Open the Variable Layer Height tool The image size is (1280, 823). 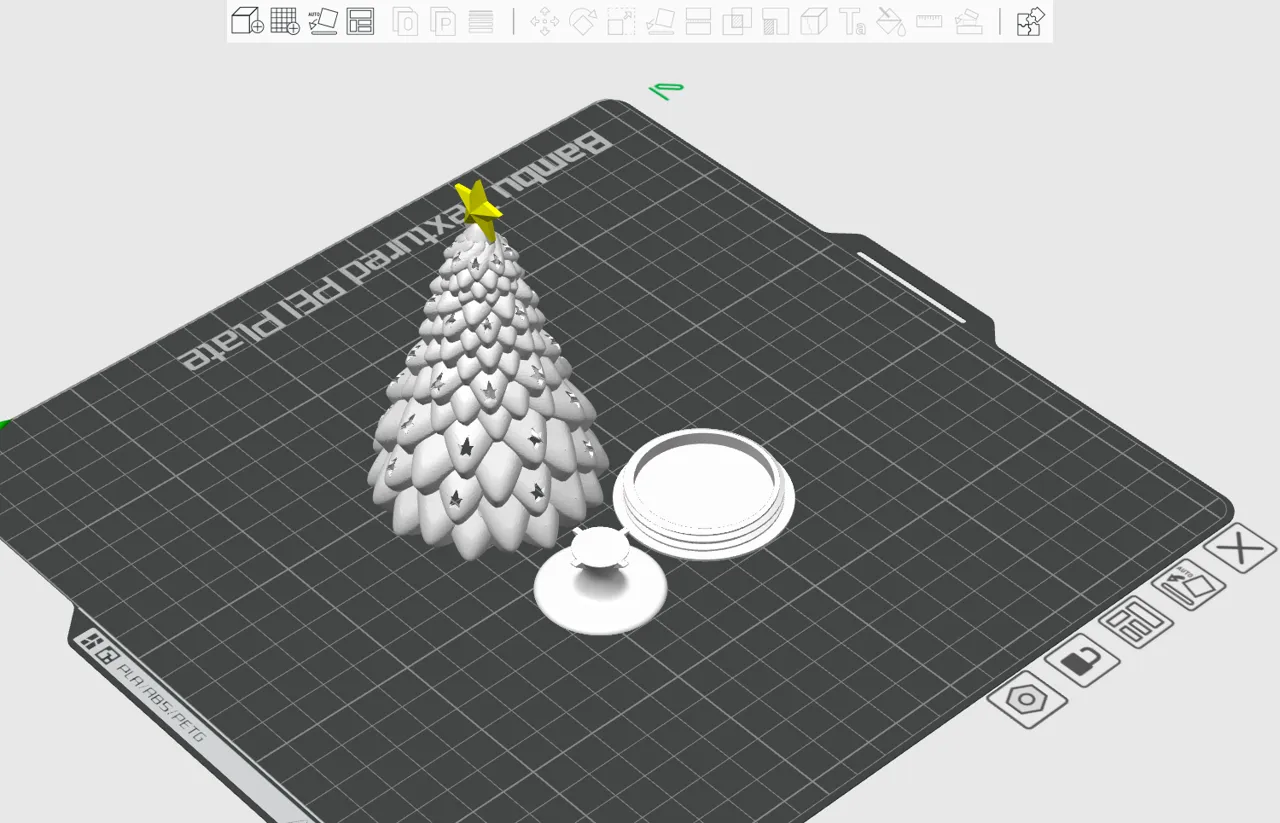[x=481, y=21]
